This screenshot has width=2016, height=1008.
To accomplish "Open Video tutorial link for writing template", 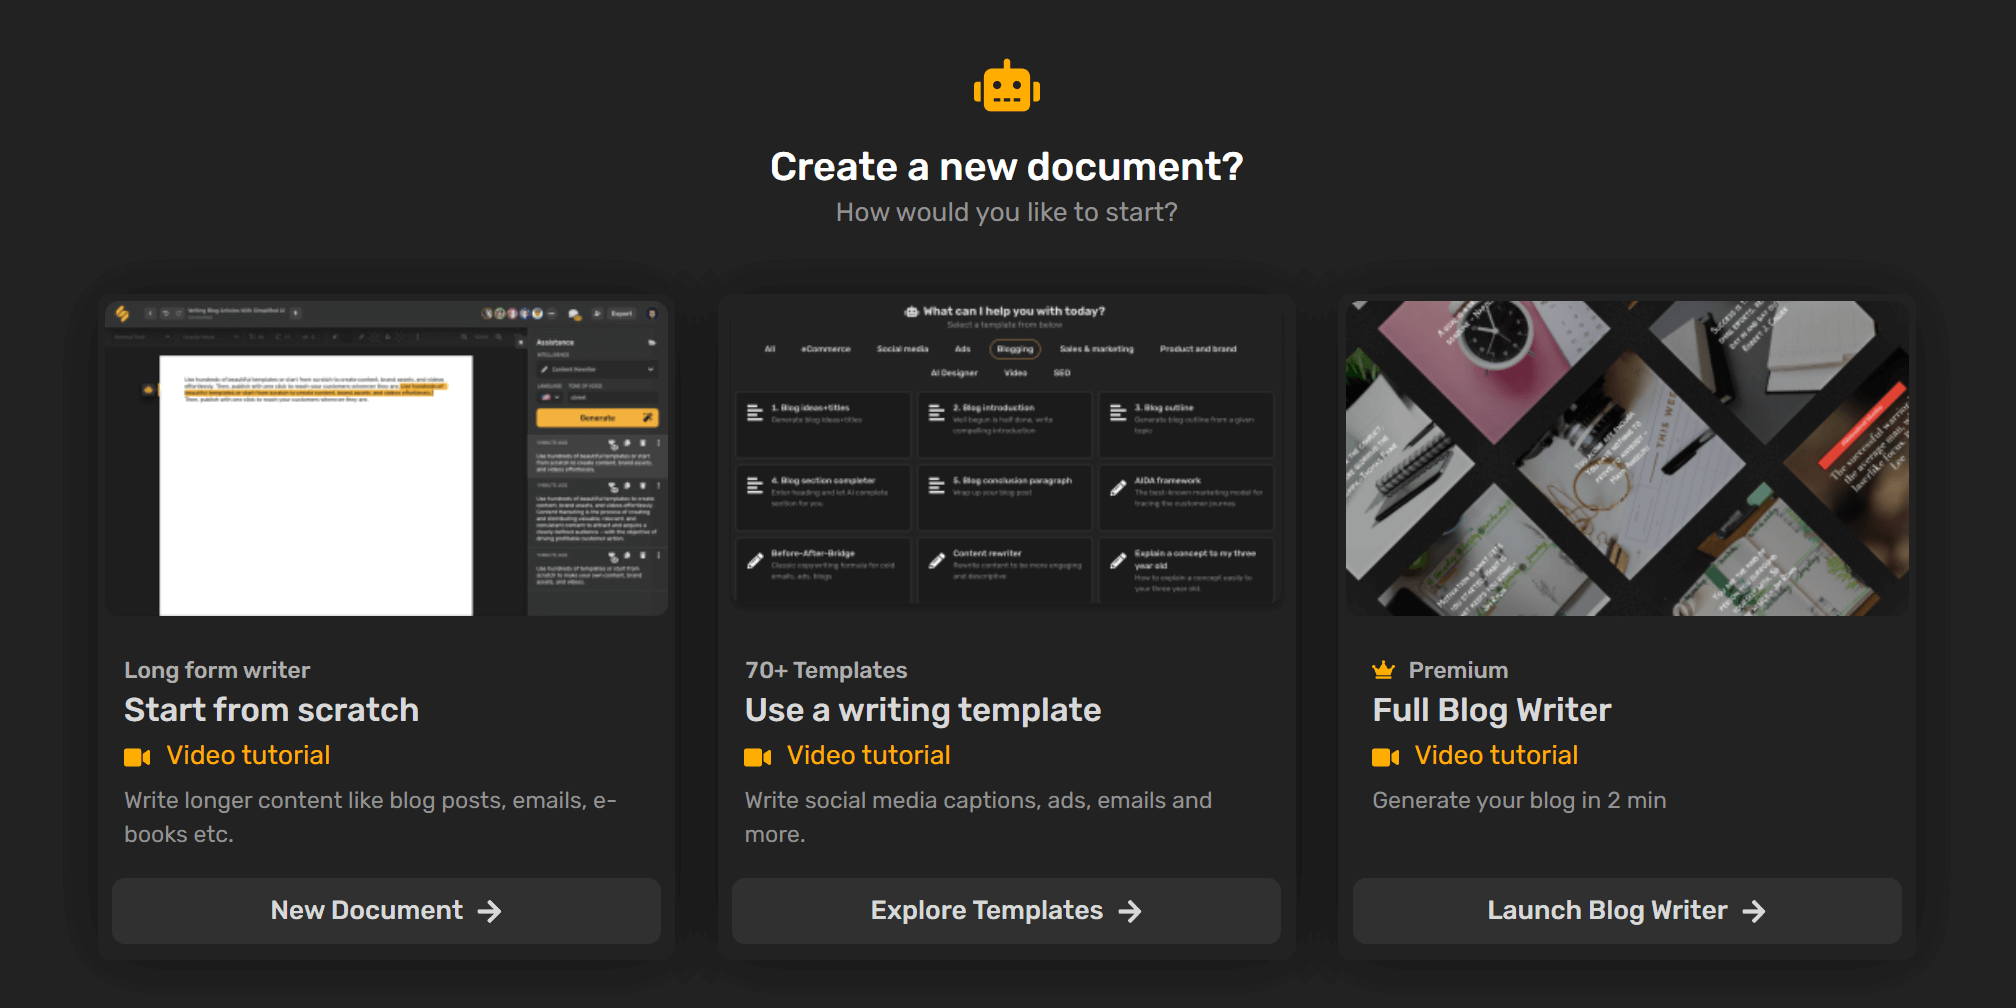I will pyautogui.click(x=868, y=755).
